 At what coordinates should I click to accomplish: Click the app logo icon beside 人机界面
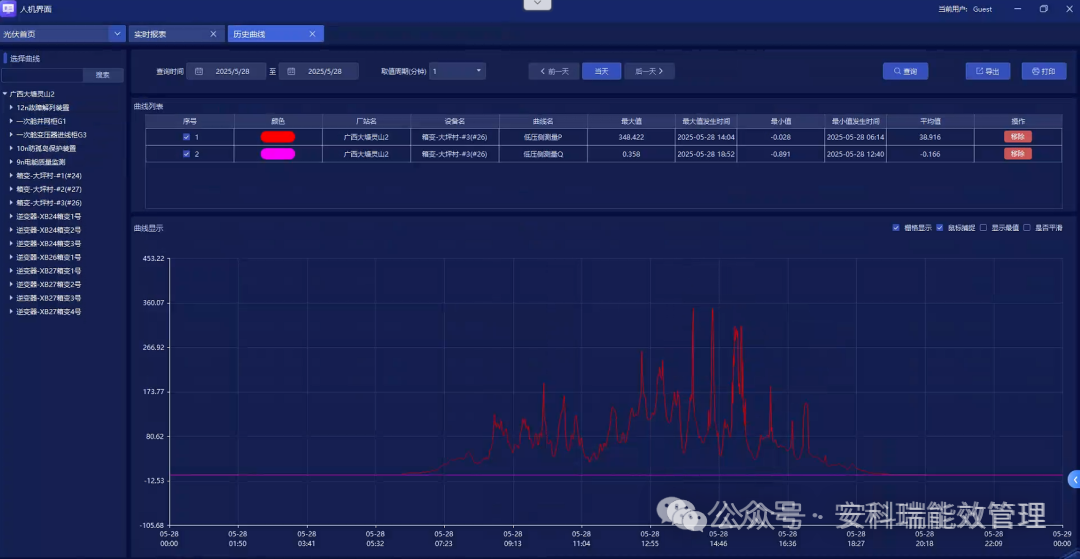[9, 9]
